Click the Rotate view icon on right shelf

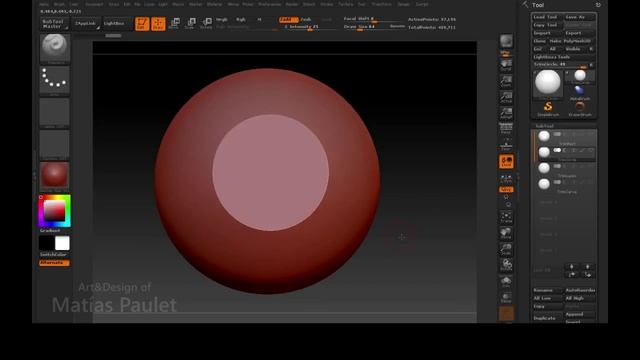506,265
